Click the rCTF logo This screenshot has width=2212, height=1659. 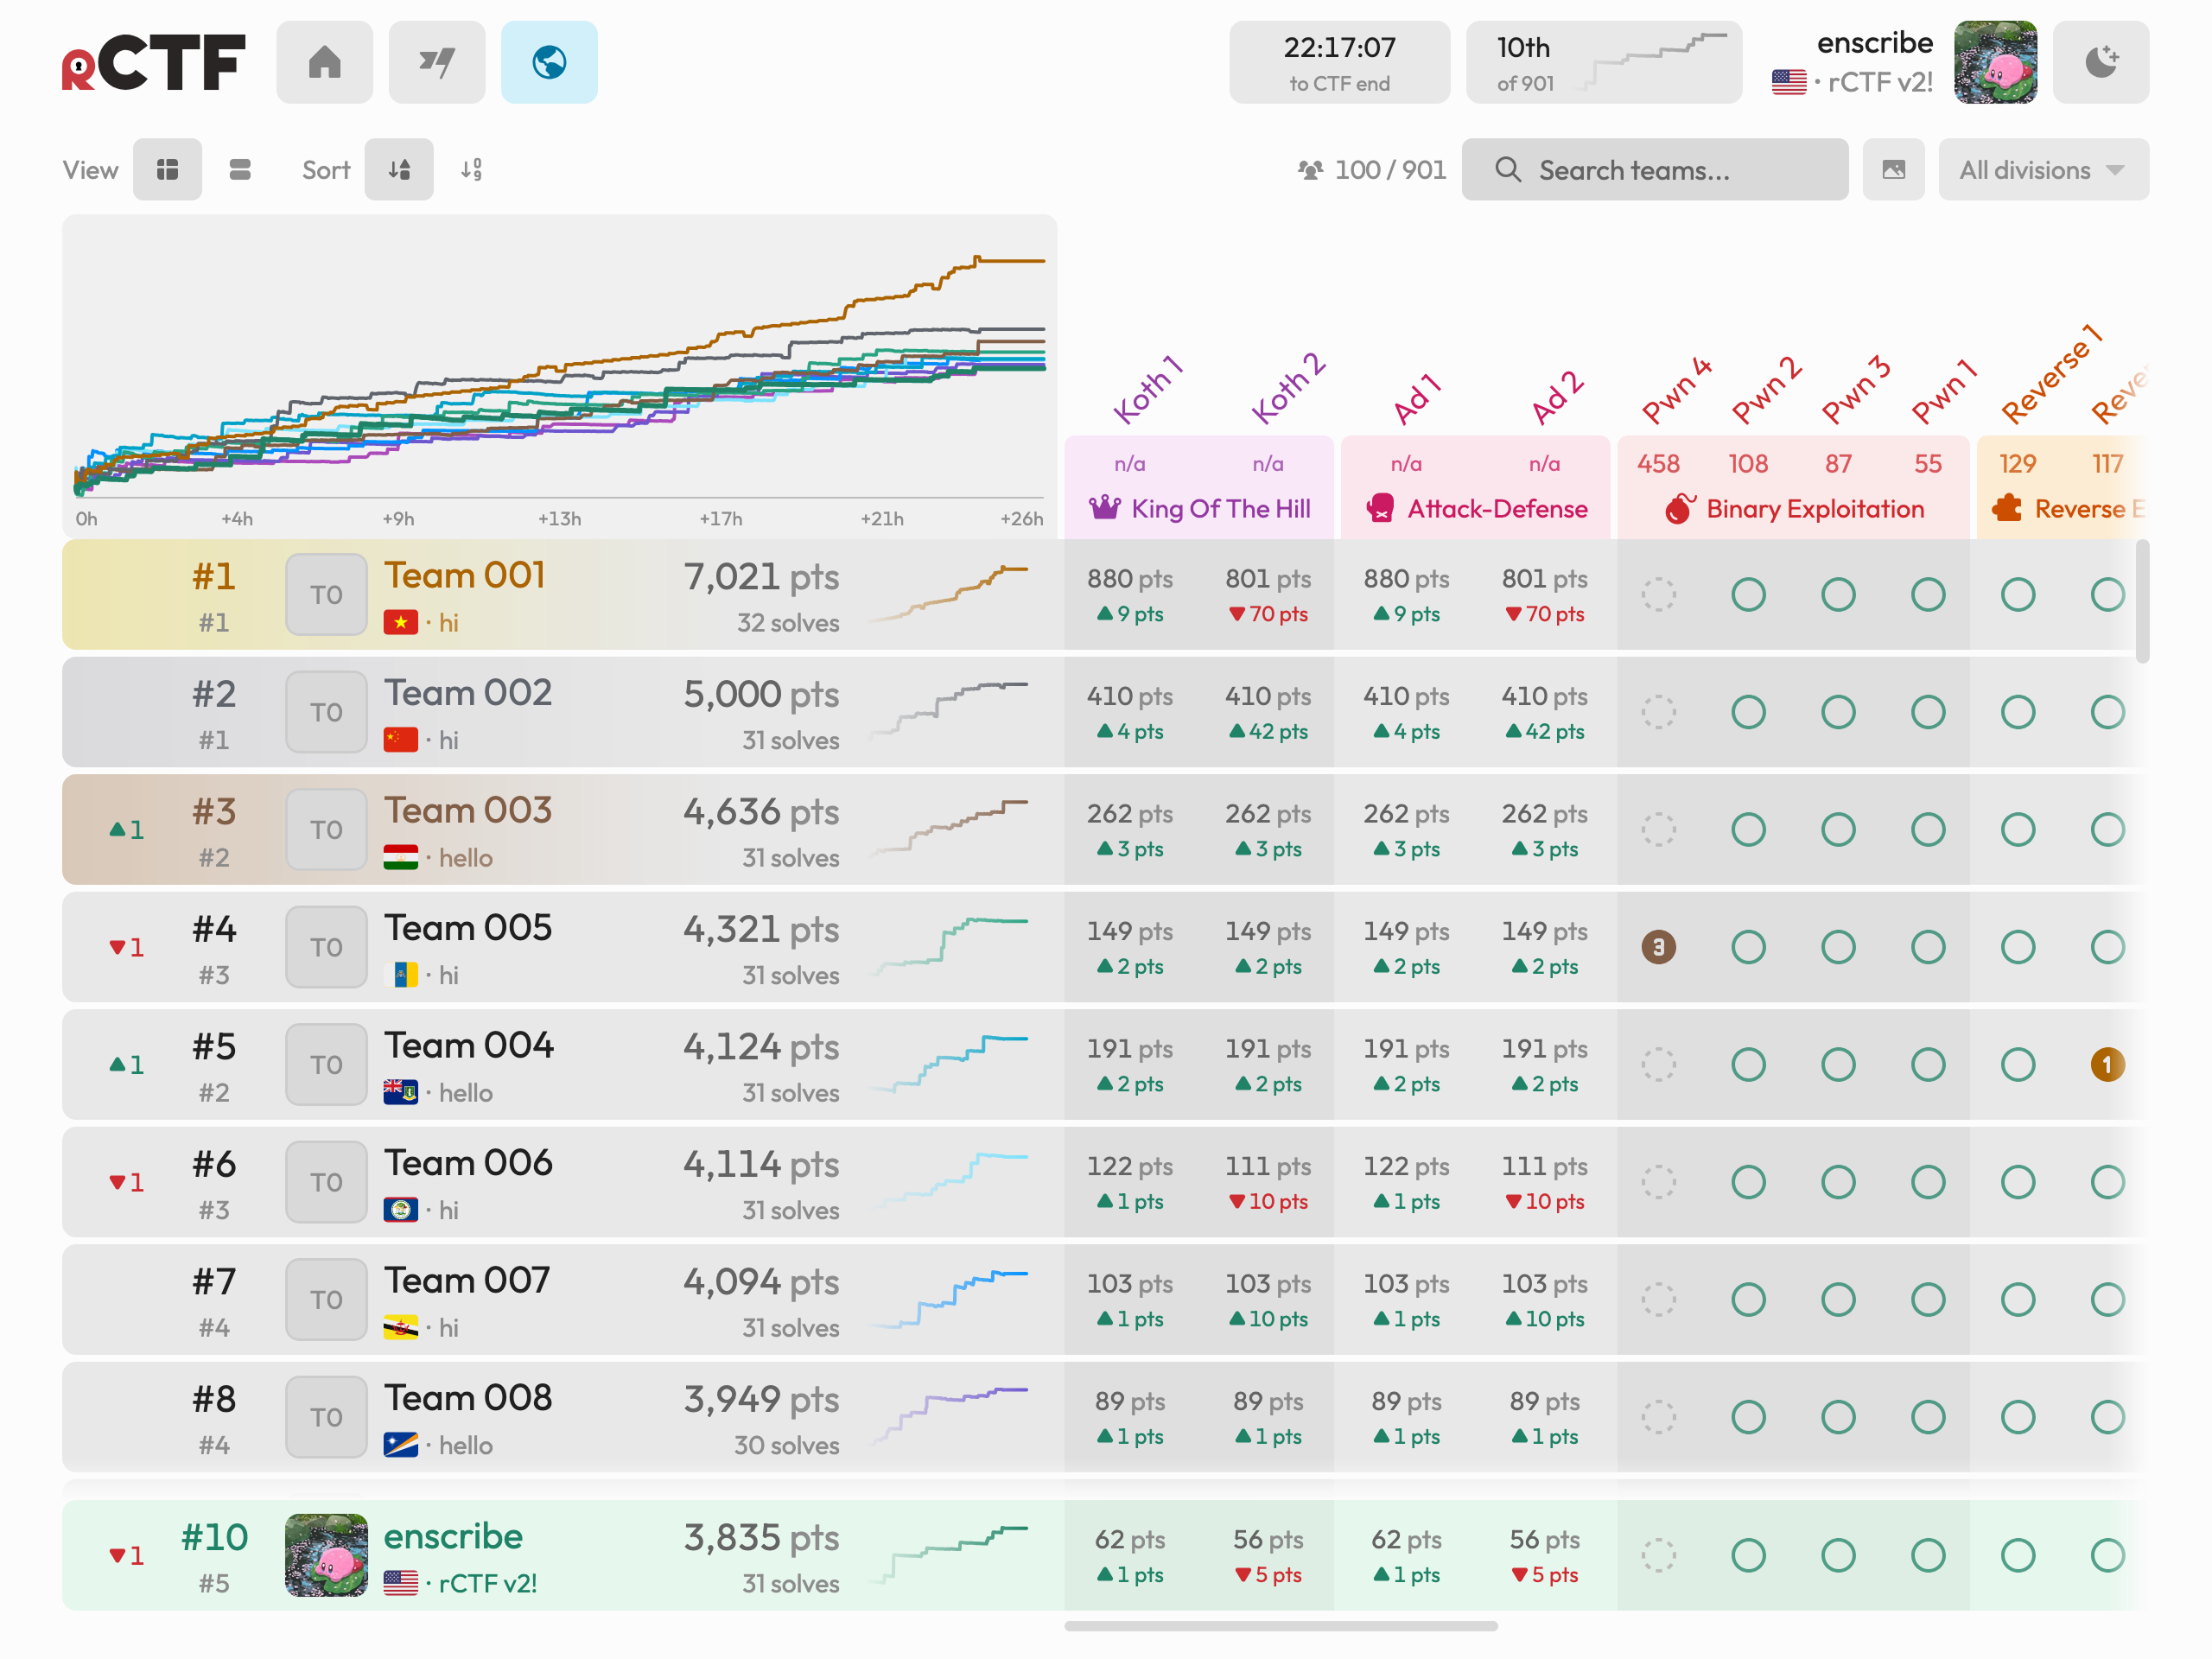coord(153,62)
